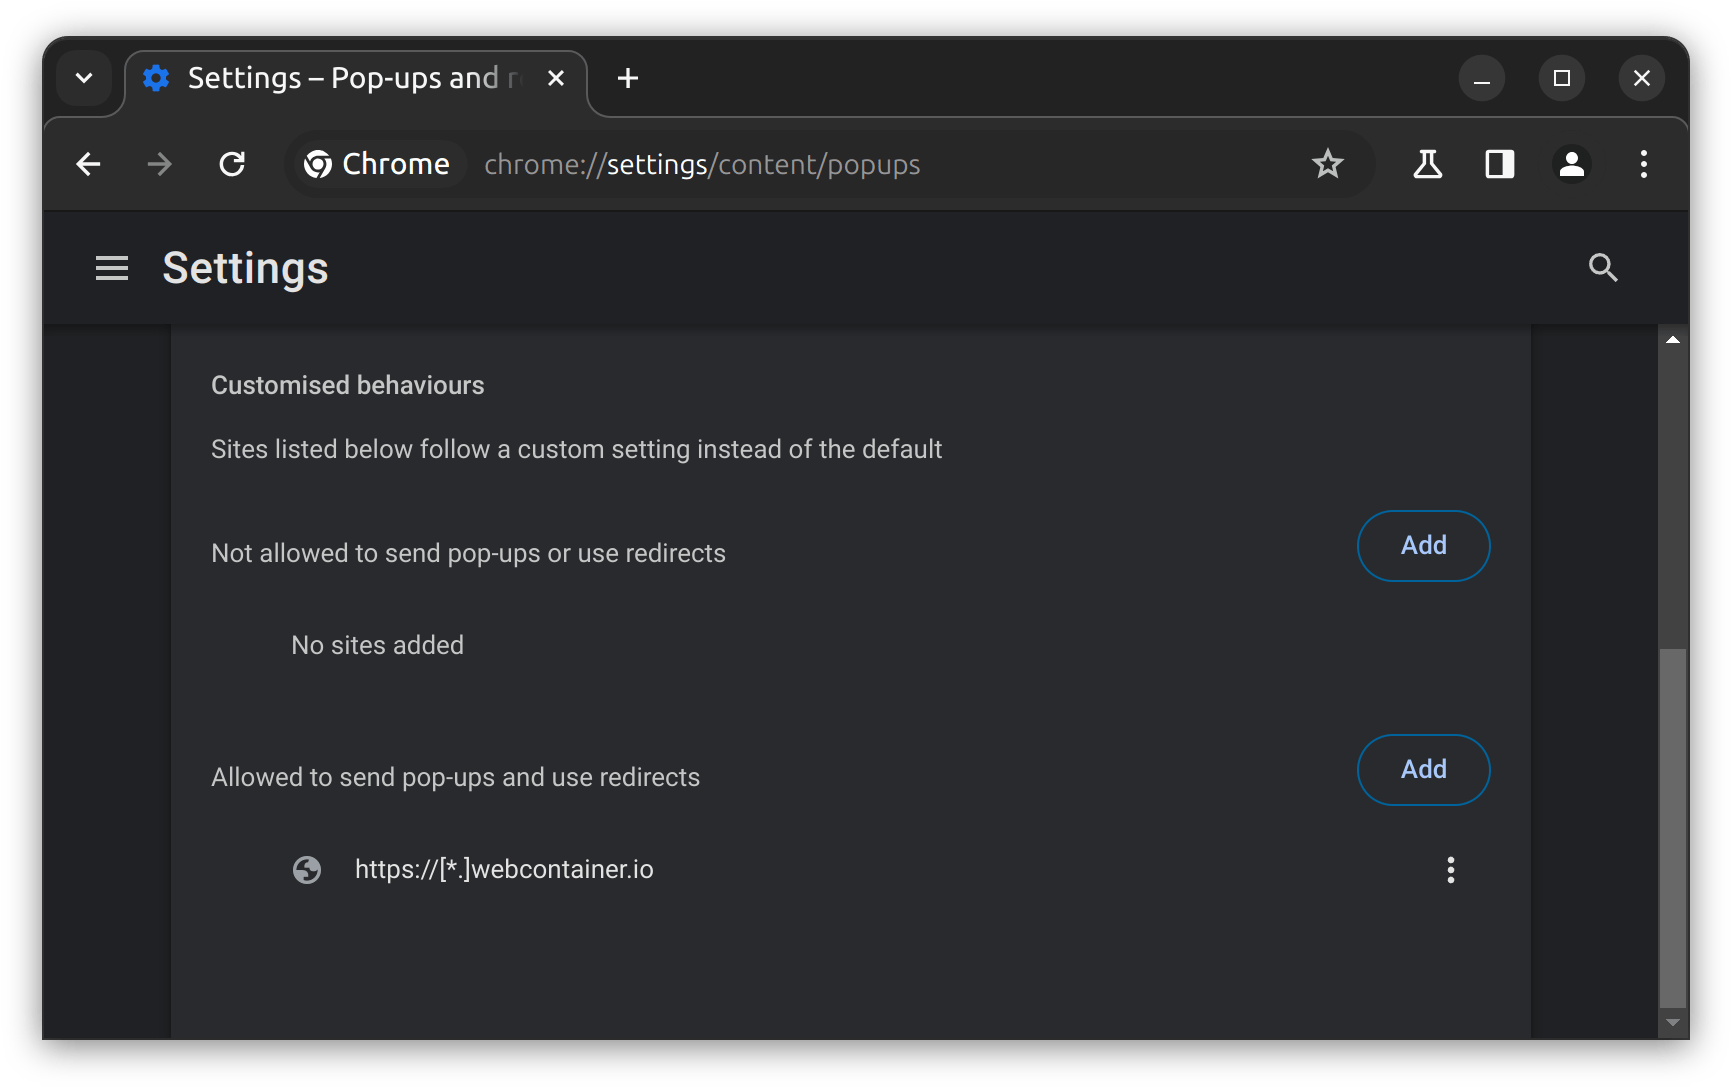Open the profile avatar menu
Viewport: 1731px width, 1087px height.
tap(1571, 164)
